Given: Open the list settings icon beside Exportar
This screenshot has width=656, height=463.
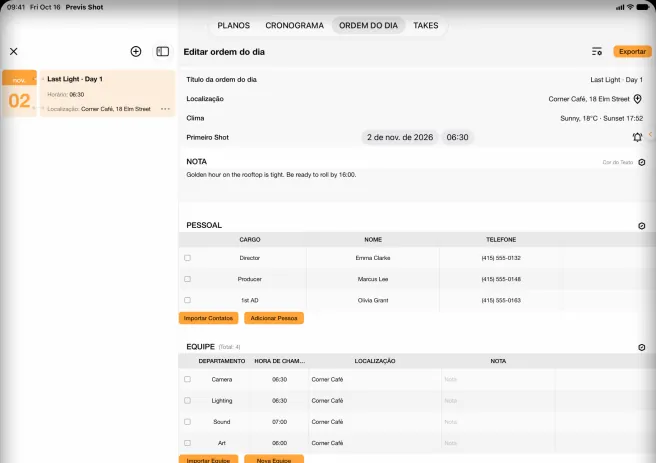Looking at the screenshot, I should [597, 51].
